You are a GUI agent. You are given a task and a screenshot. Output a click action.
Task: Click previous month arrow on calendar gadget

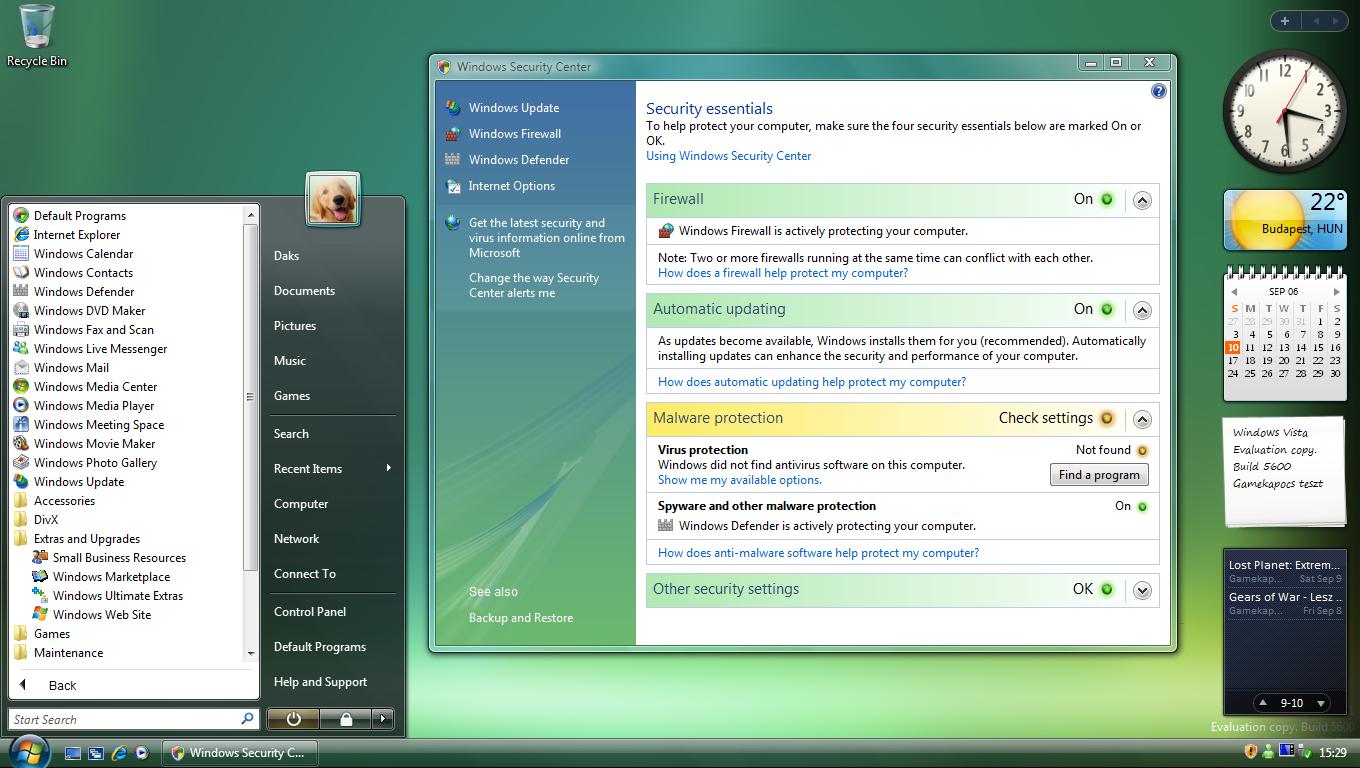tap(1234, 292)
